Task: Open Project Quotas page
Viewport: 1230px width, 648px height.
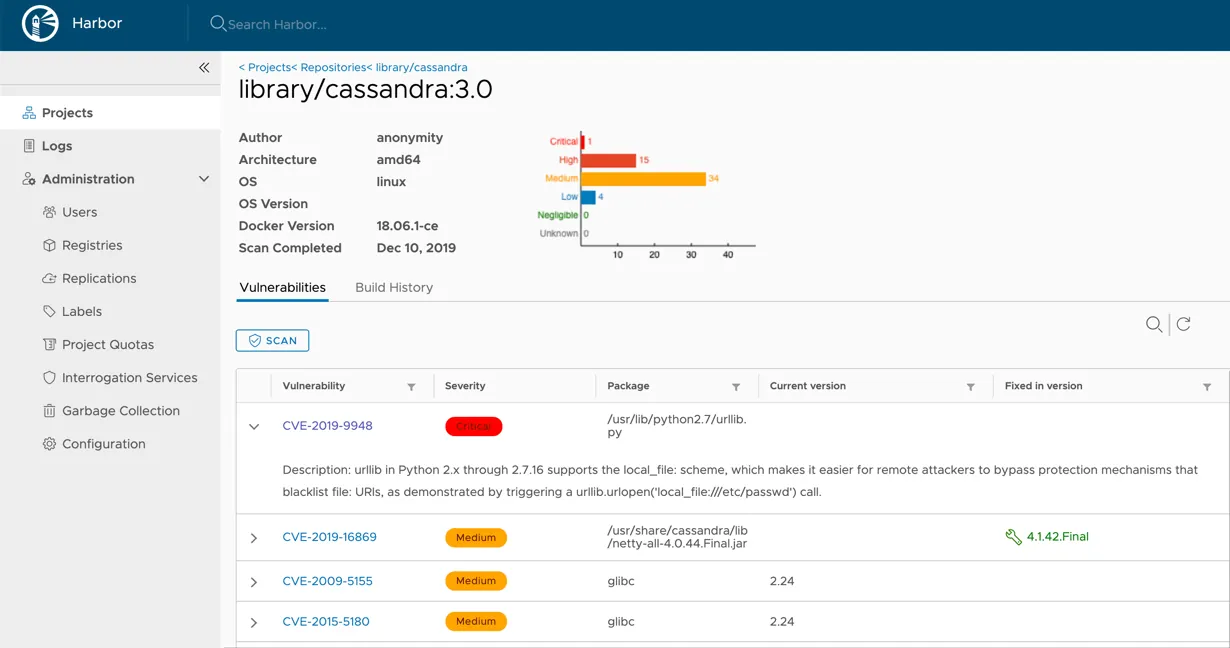Action: coord(110,344)
